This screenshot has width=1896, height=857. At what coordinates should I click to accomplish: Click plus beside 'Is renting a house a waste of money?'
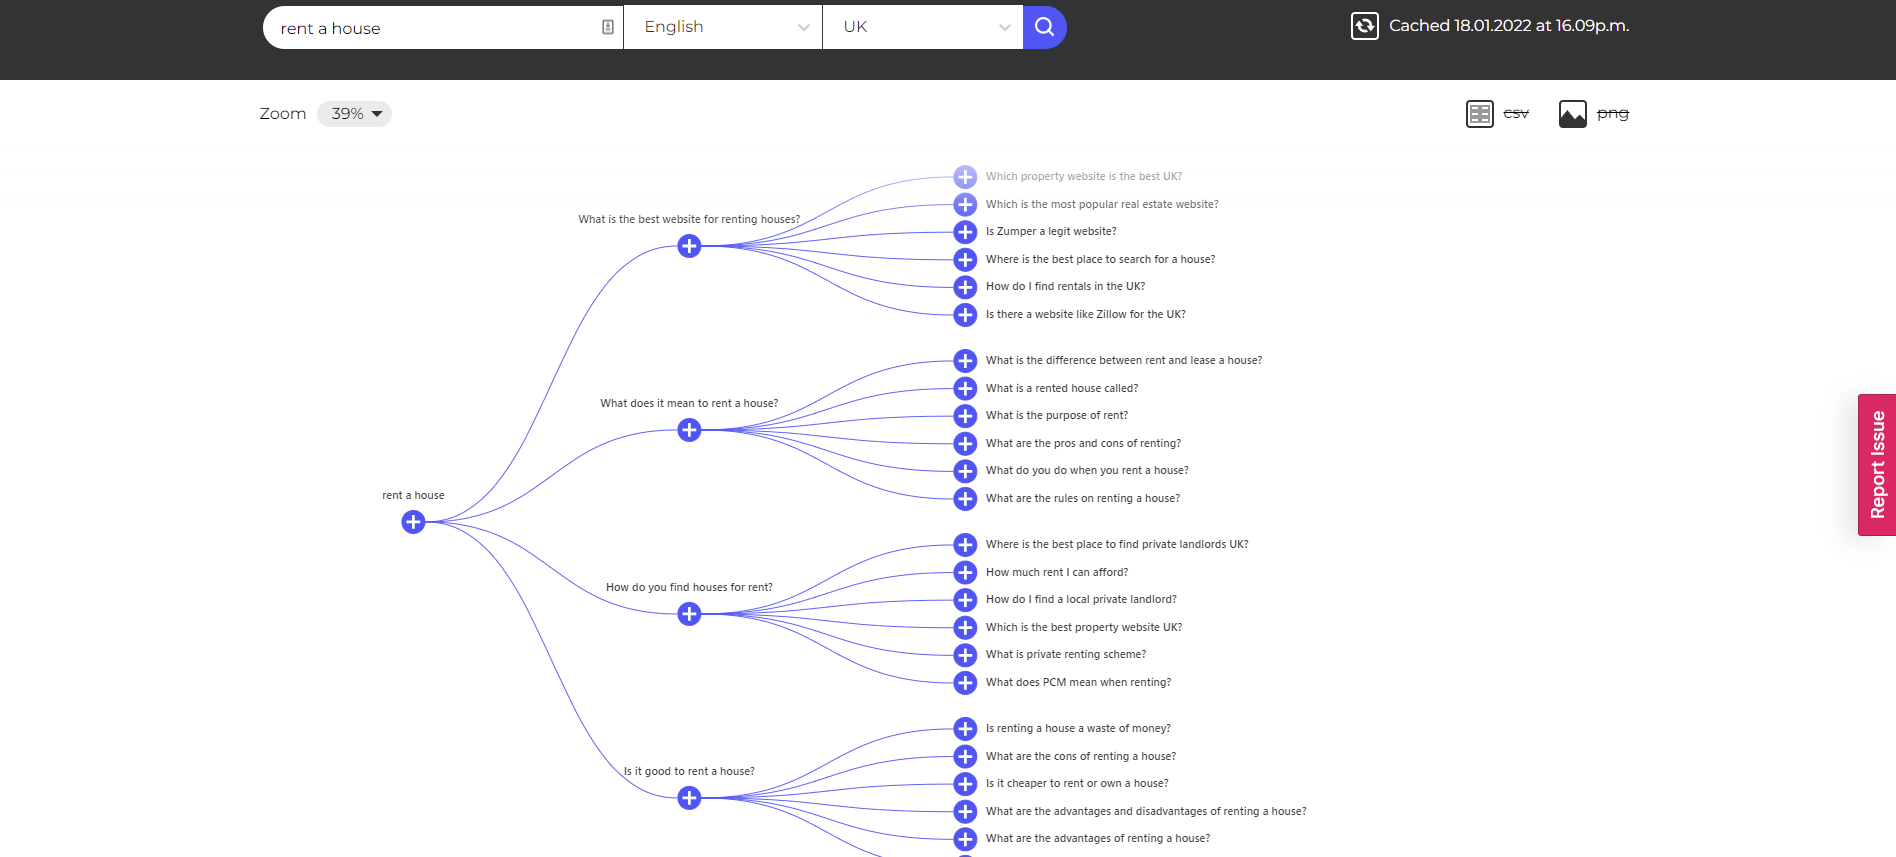point(965,729)
